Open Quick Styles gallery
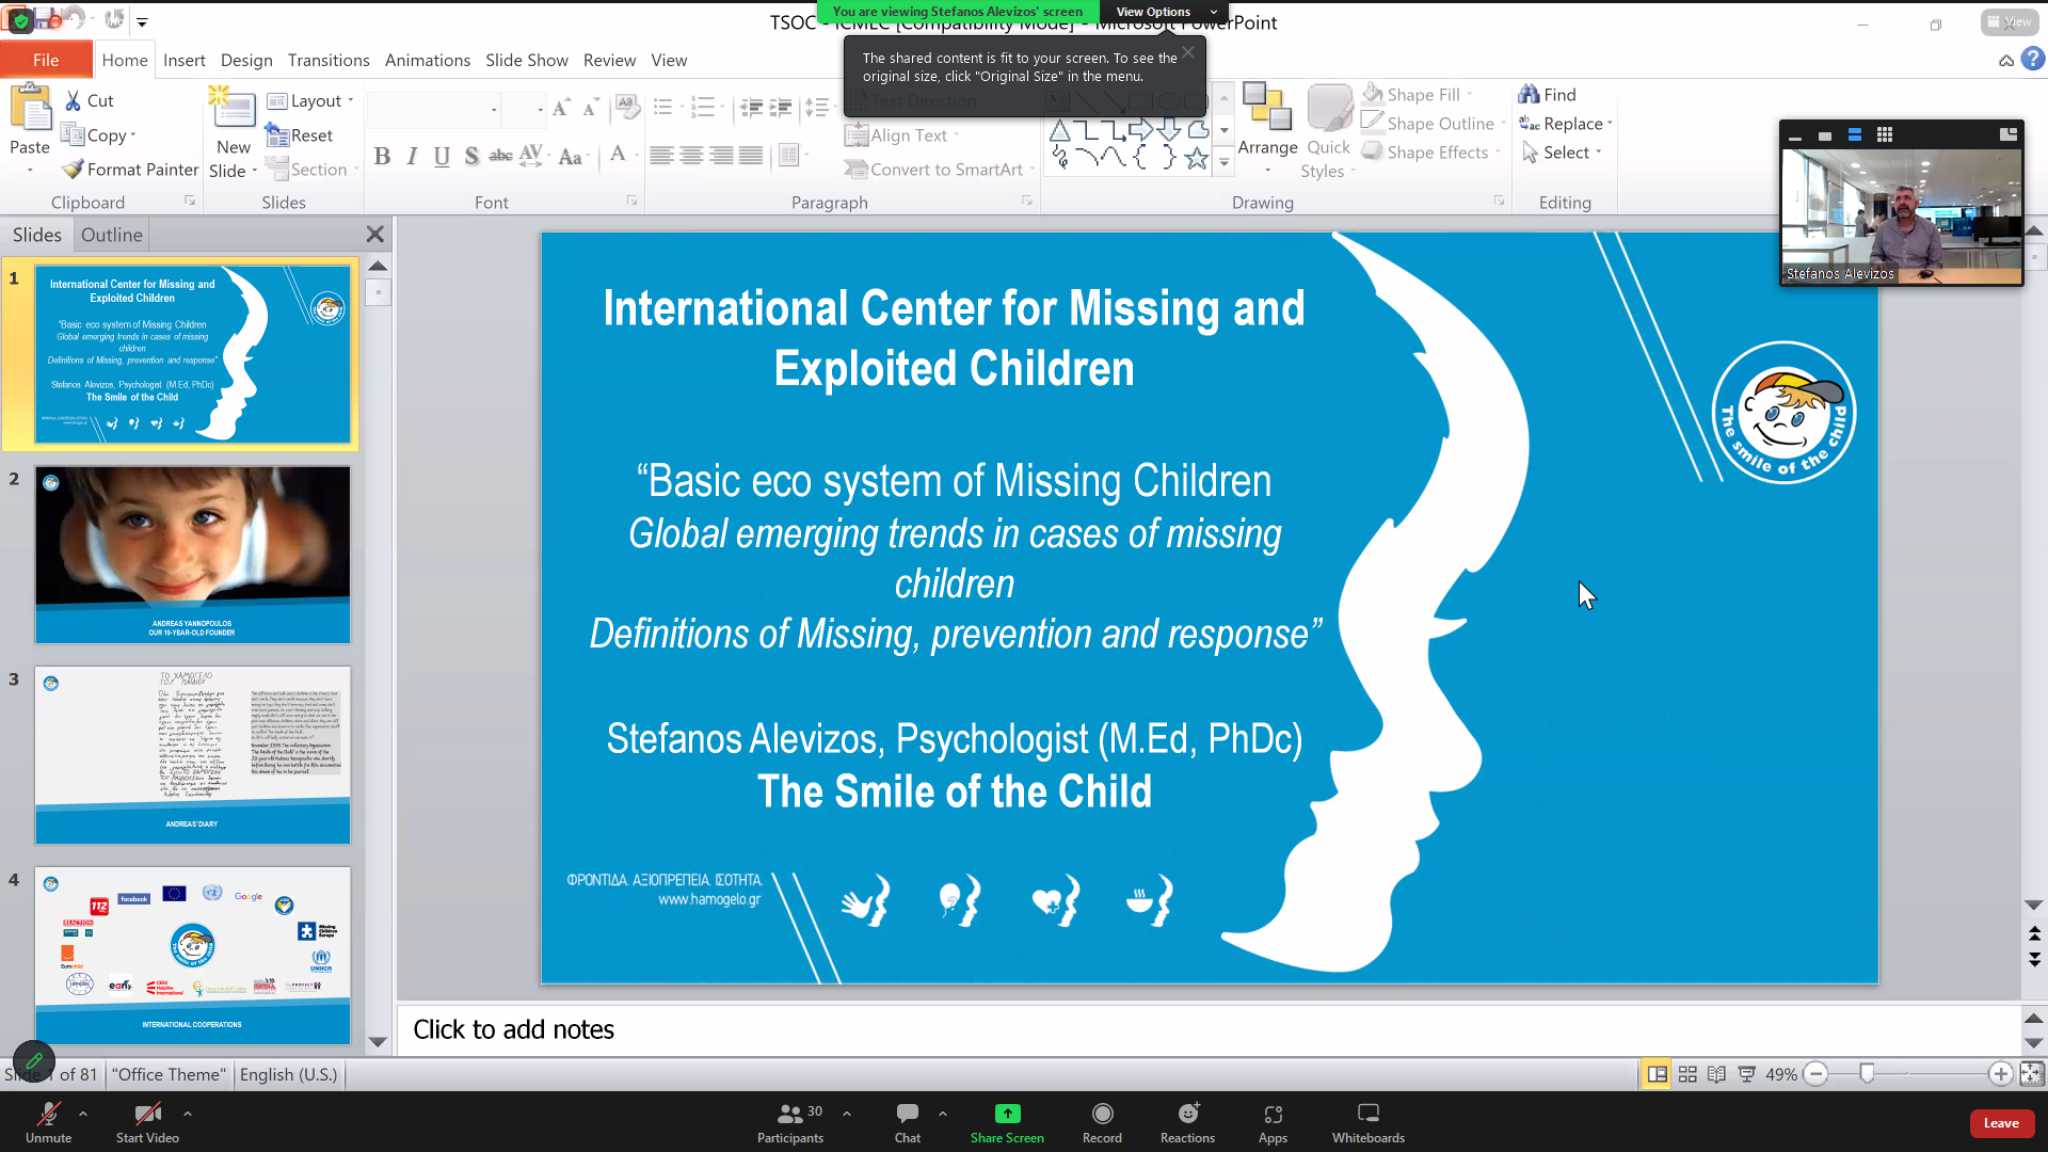Viewport: 2048px width, 1152px height. click(1328, 132)
